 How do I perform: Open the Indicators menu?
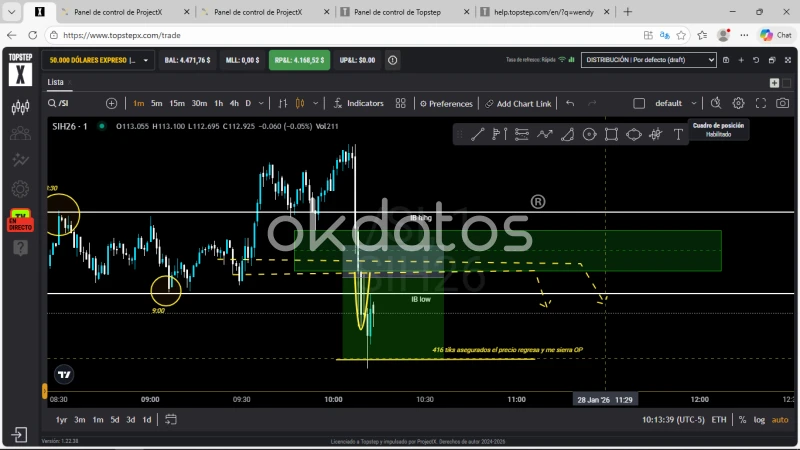tap(358, 103)
